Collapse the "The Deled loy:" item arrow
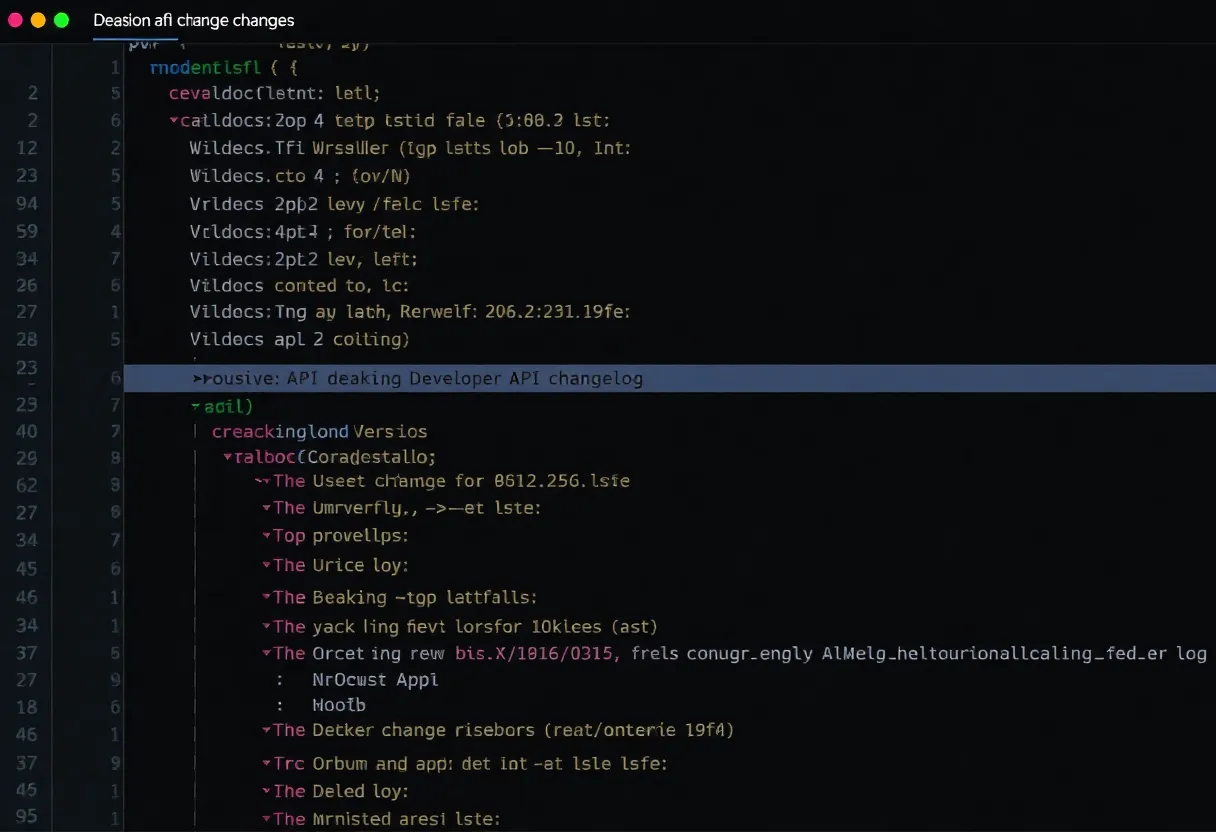 [266, 792]
